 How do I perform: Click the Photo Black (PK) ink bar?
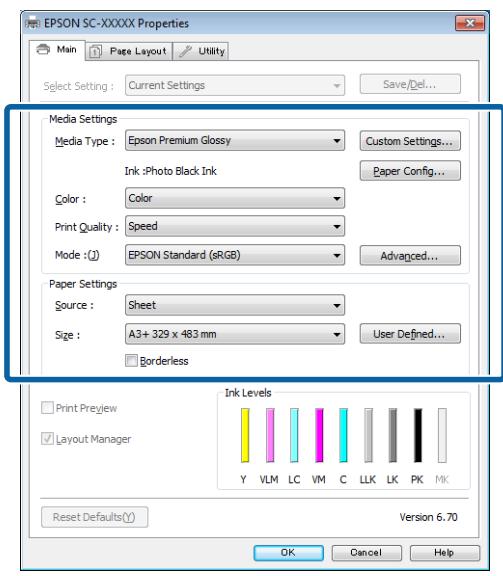pos(418,435)
